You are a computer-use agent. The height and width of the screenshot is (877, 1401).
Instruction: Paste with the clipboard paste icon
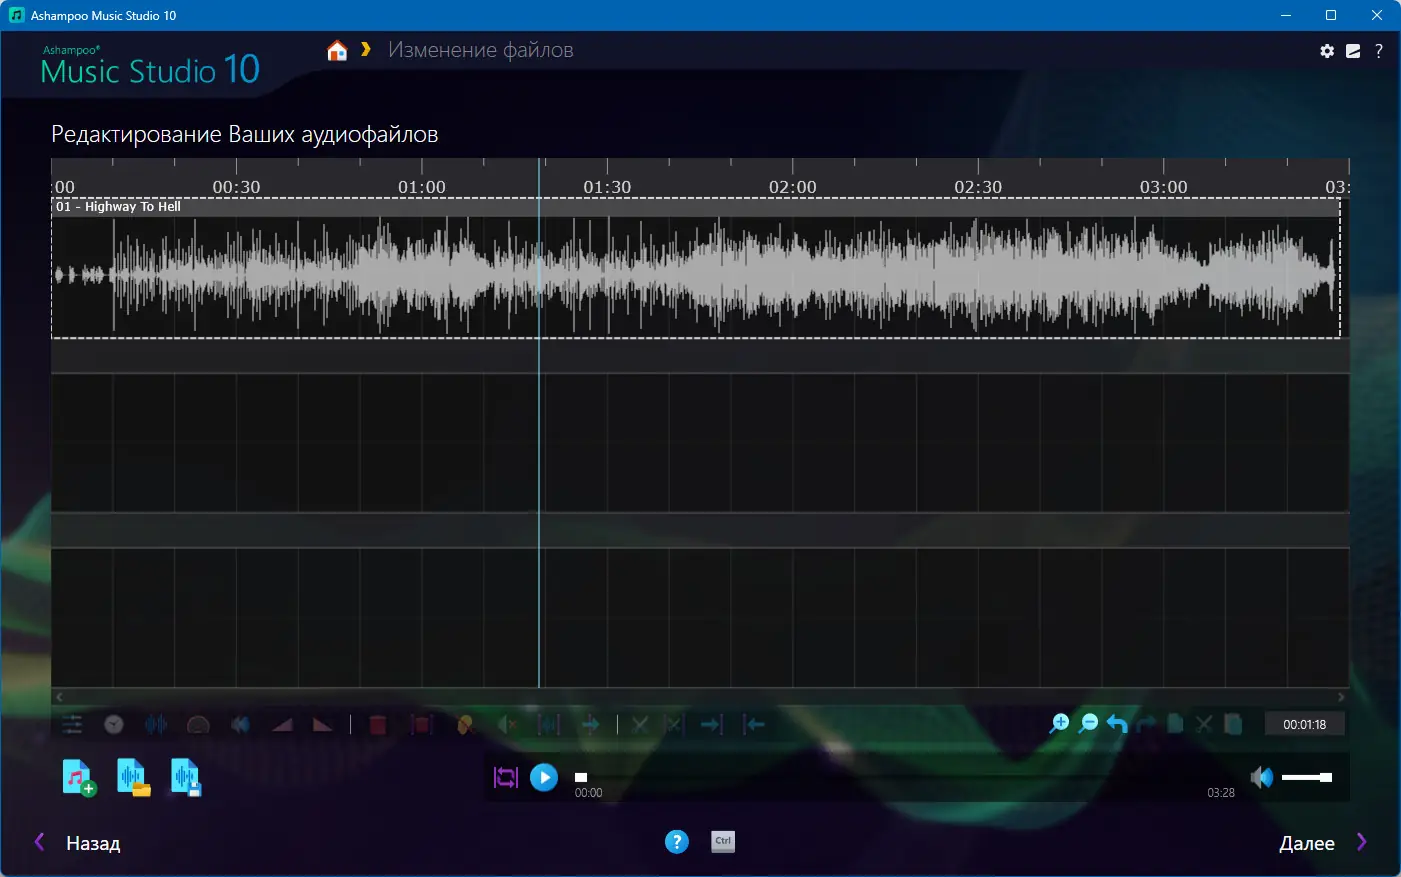[1233, 723]
